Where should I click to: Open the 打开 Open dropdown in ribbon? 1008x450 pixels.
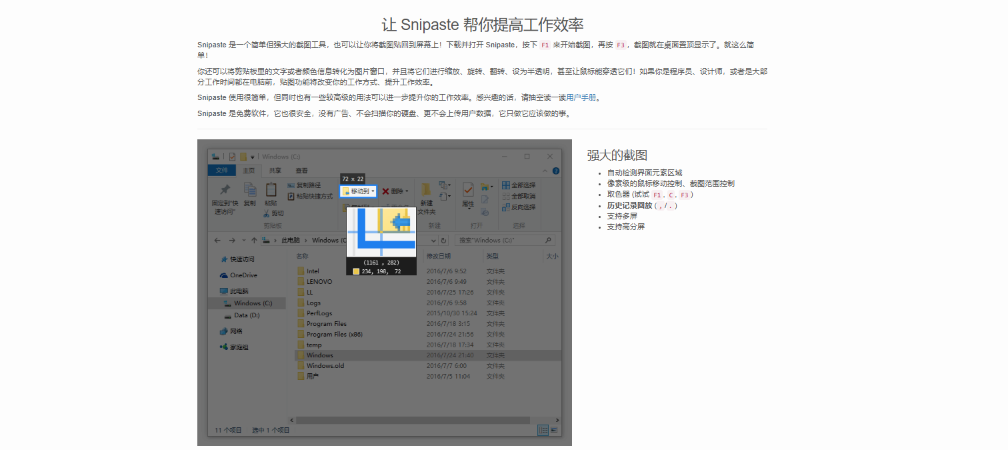click(x=487, y=186)
